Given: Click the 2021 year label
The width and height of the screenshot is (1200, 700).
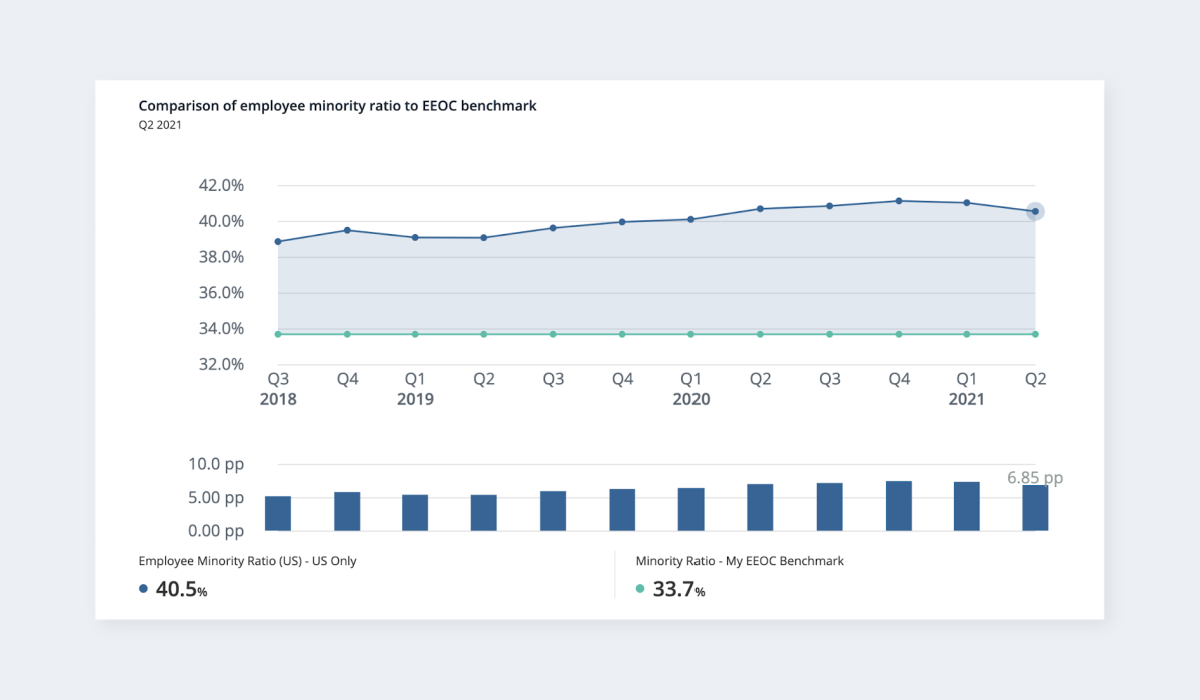Looking at the screenshot, I should tap(966, 399).
